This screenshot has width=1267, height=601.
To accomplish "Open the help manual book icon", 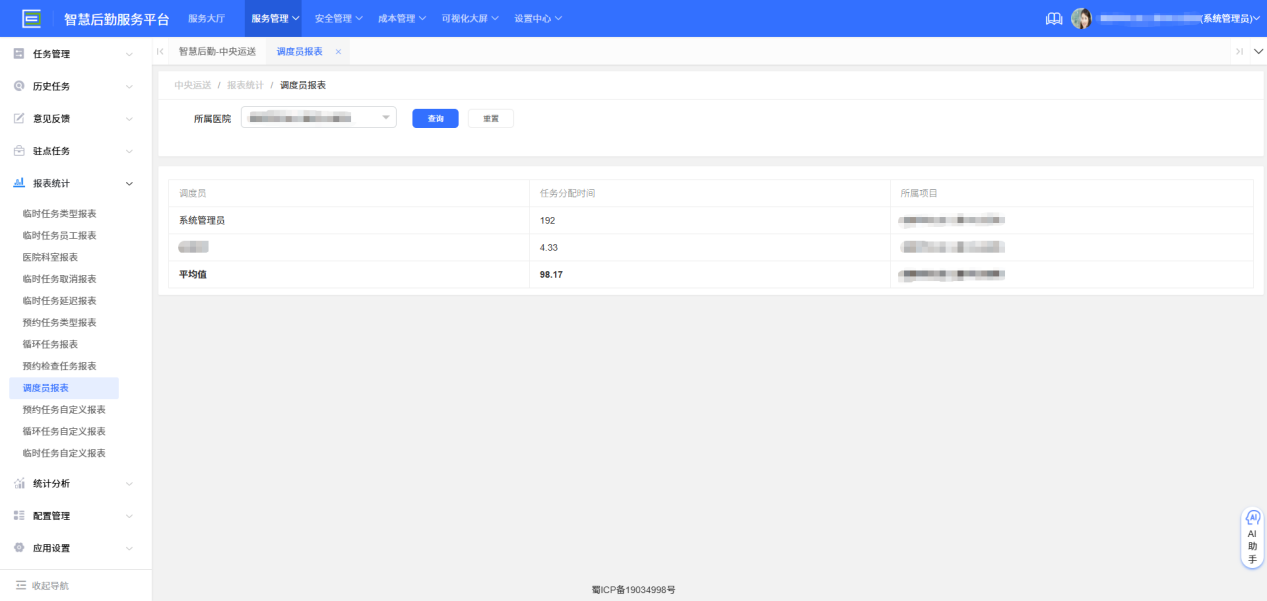I will point(1053,19).
